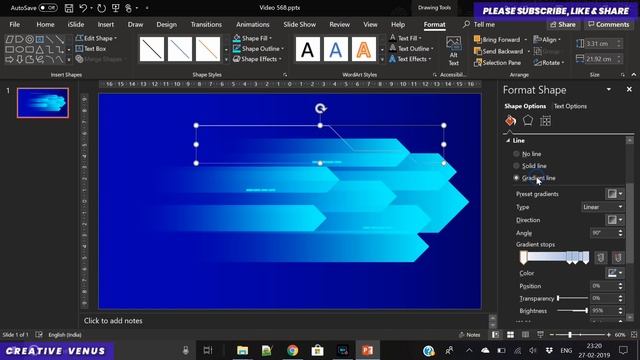Toggle the AutoSave switch

[48, 8]
